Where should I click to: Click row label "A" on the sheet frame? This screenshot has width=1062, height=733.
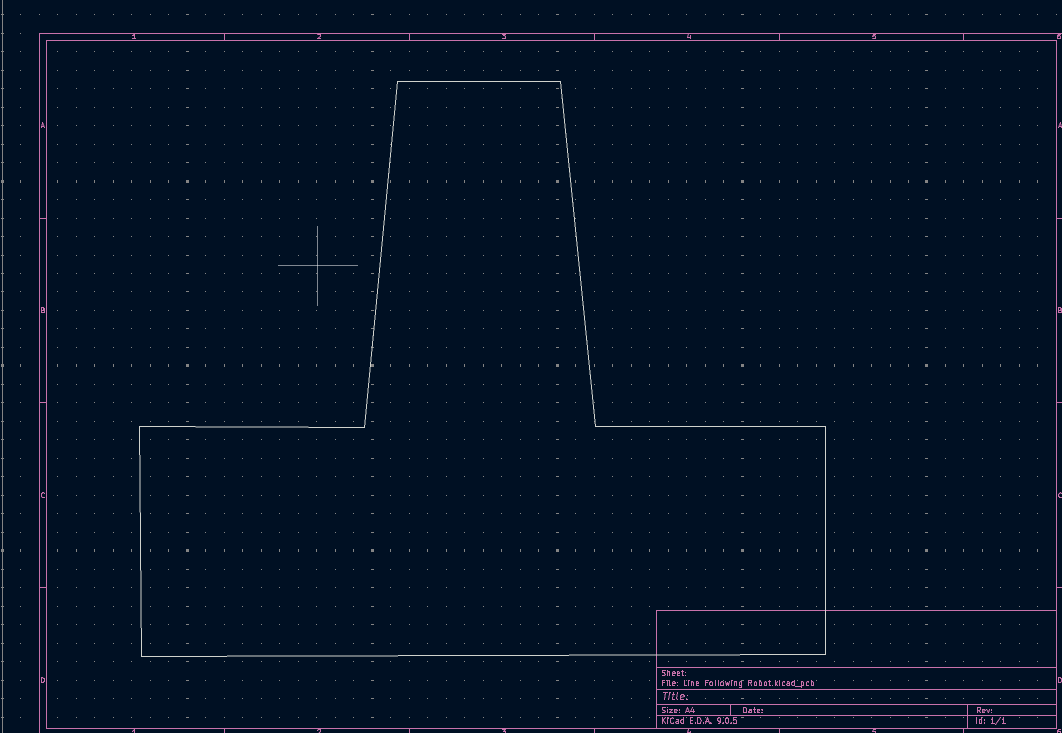pos(42,126)
